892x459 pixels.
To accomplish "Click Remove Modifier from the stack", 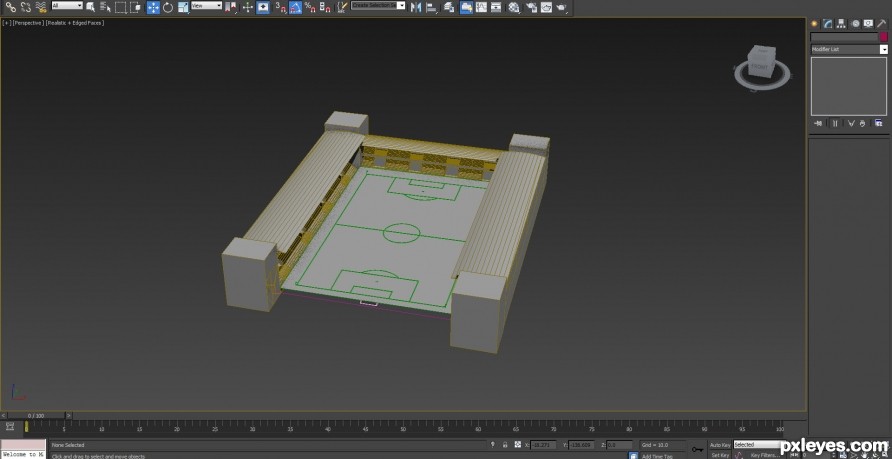I will tap(862, 123).
